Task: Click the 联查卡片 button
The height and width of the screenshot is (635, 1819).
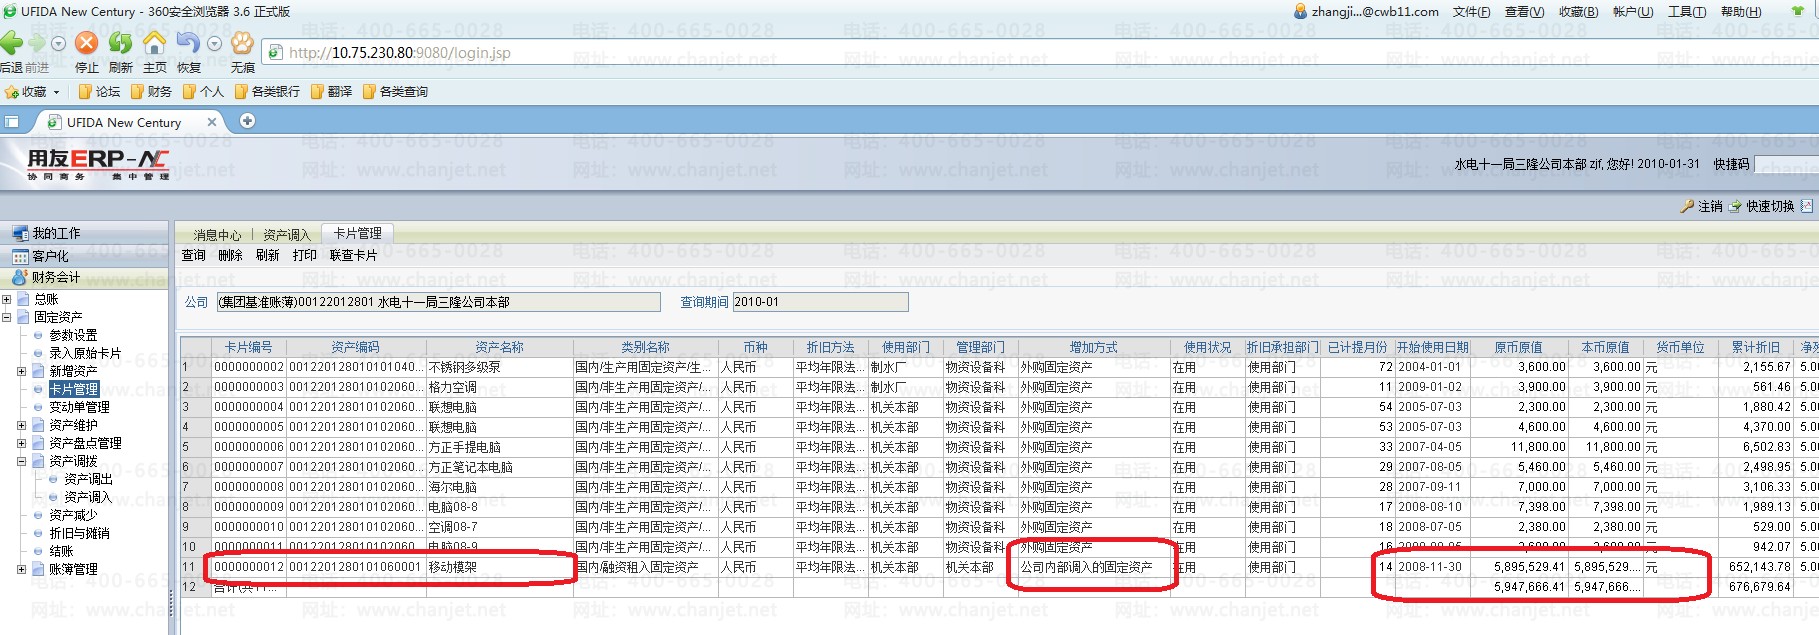Action: [x=353, y=256]
